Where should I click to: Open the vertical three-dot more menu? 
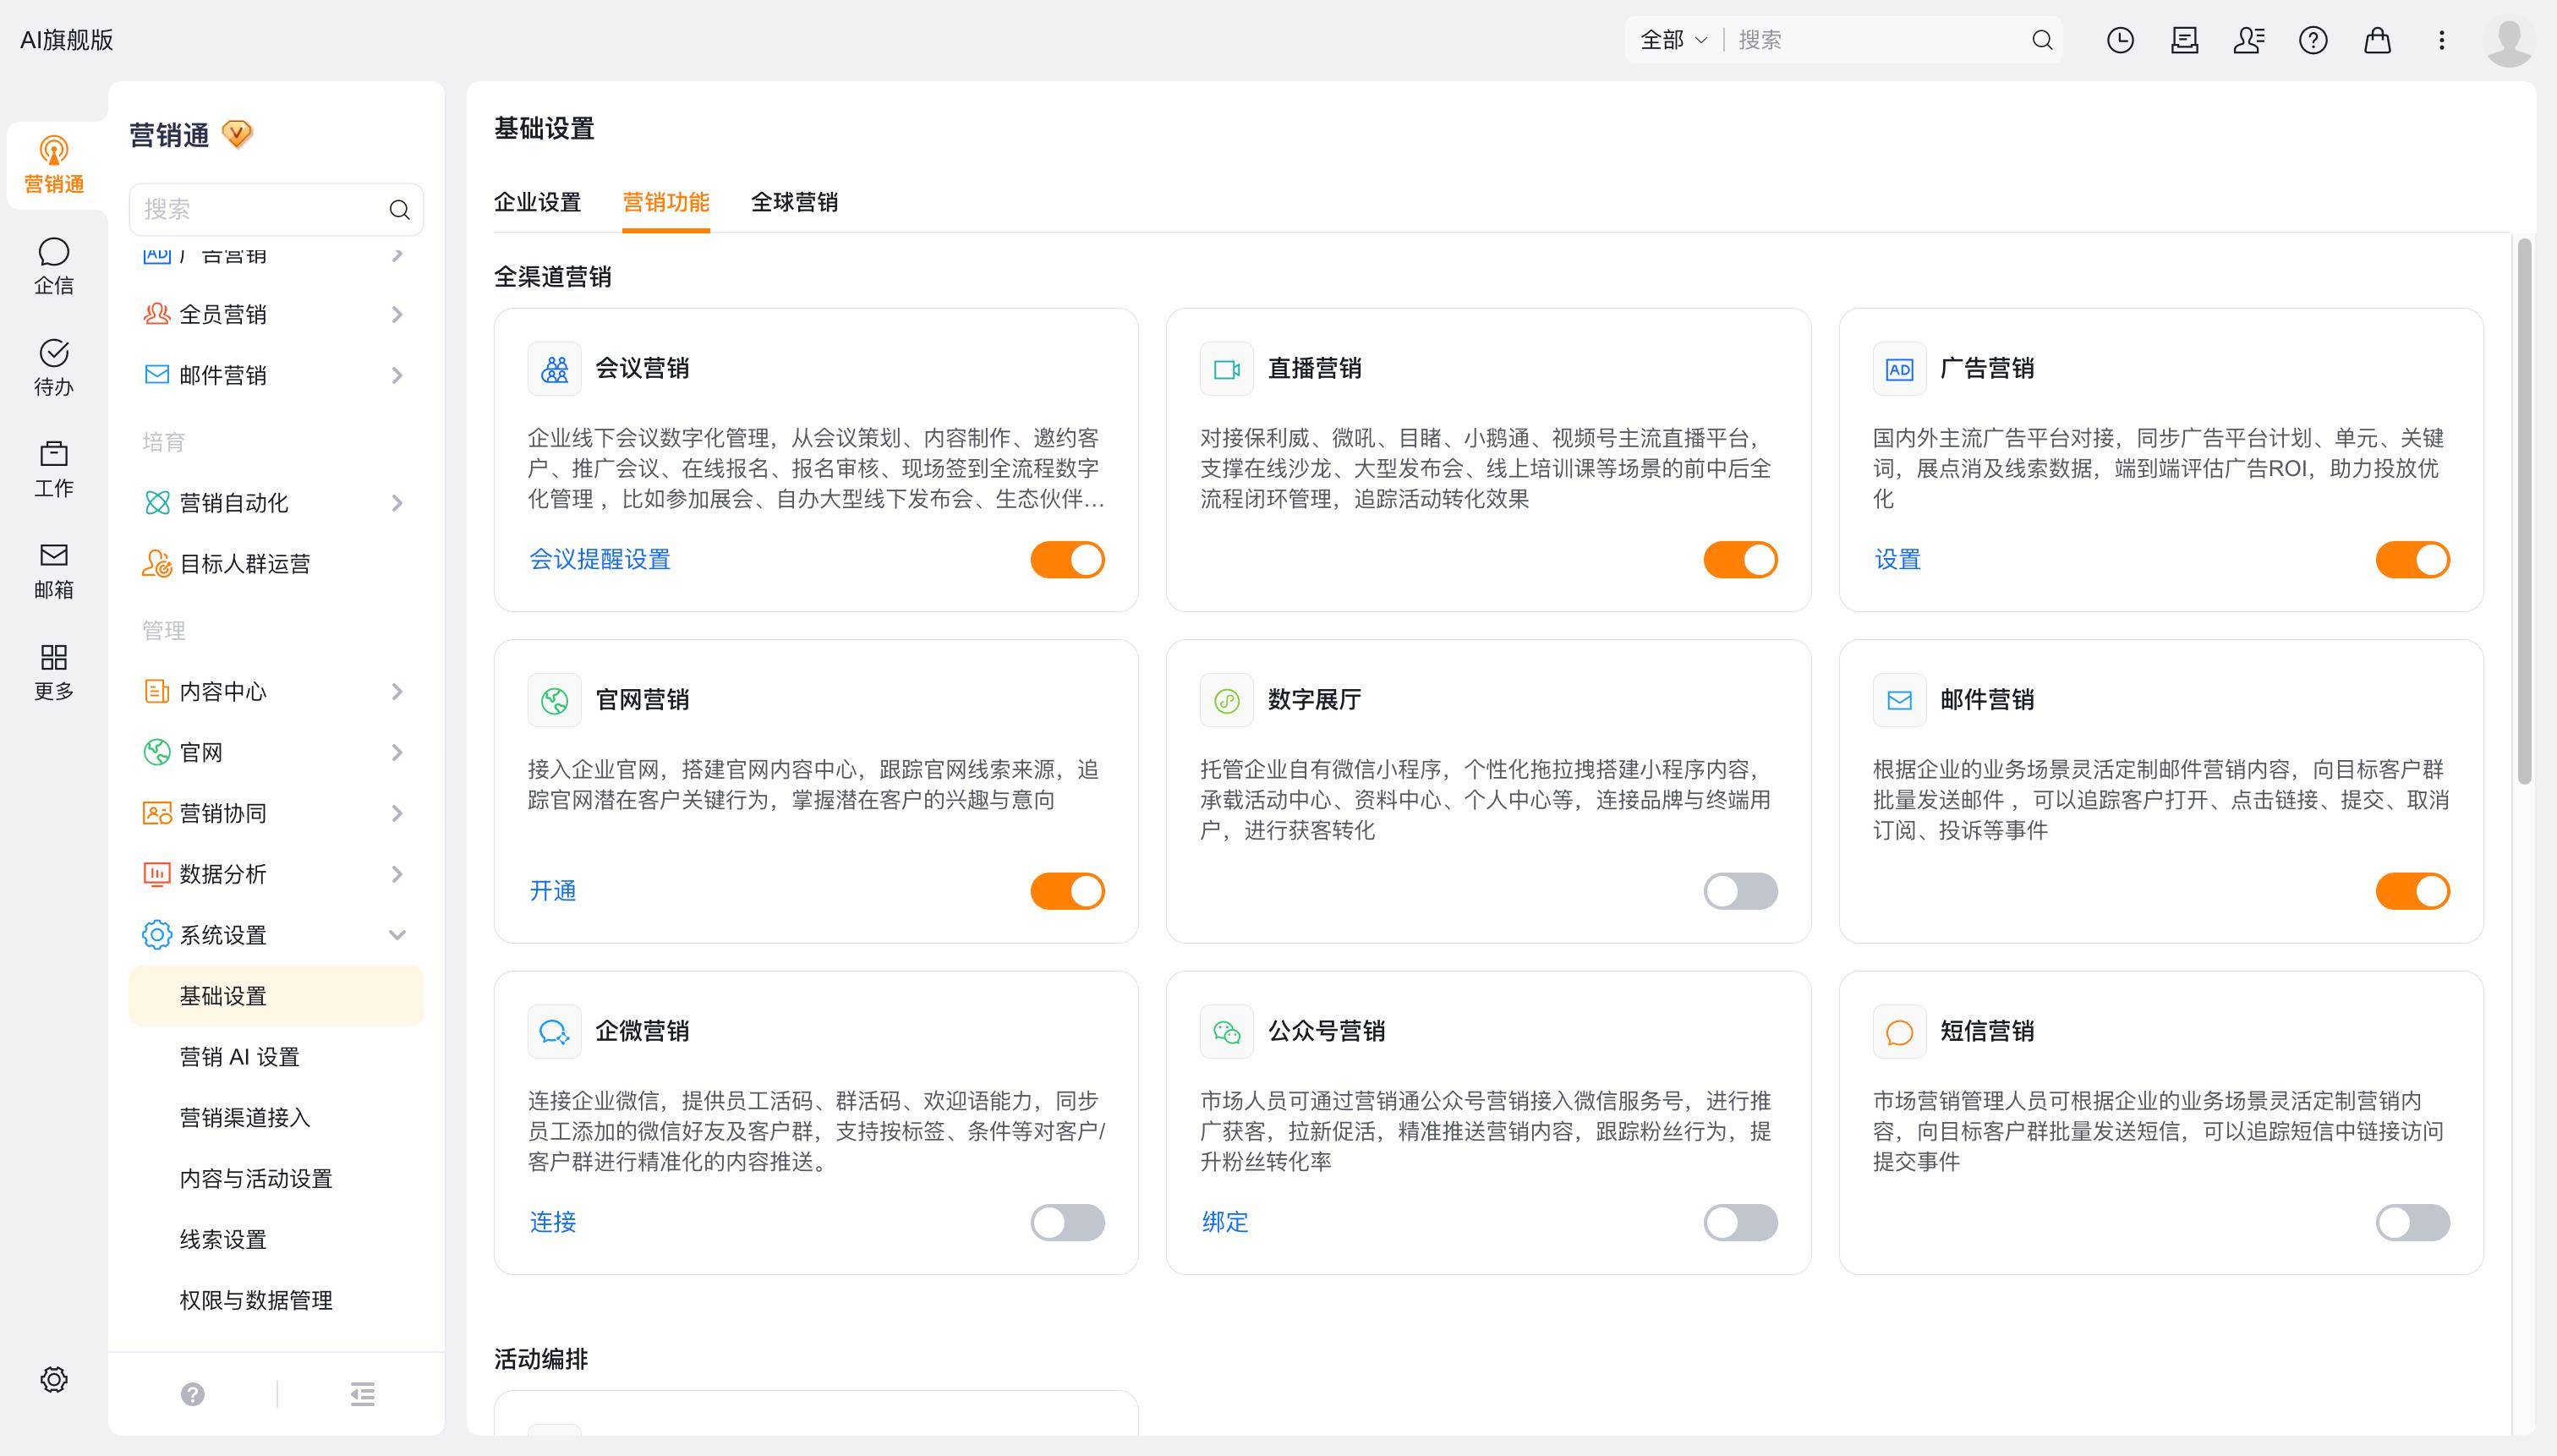pyautogui.click(x=2441, y=40)
